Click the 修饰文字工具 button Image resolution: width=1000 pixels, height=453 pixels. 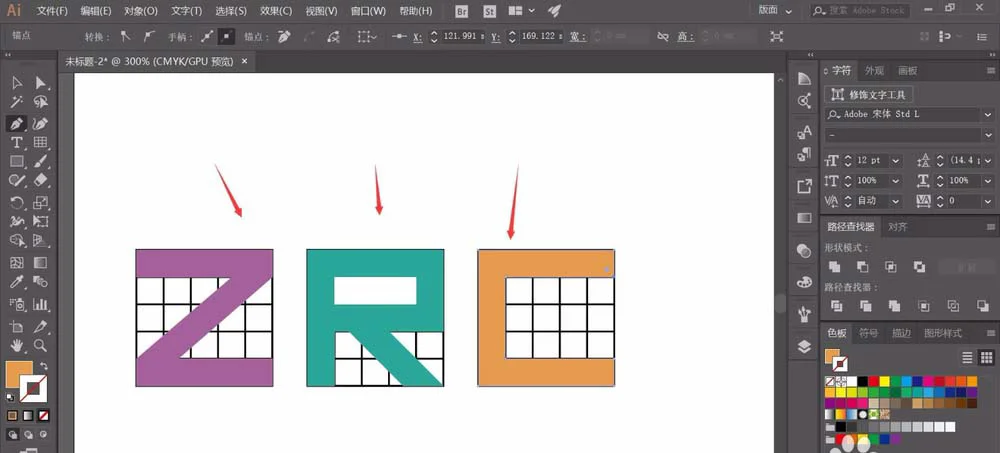pos(869,95)
